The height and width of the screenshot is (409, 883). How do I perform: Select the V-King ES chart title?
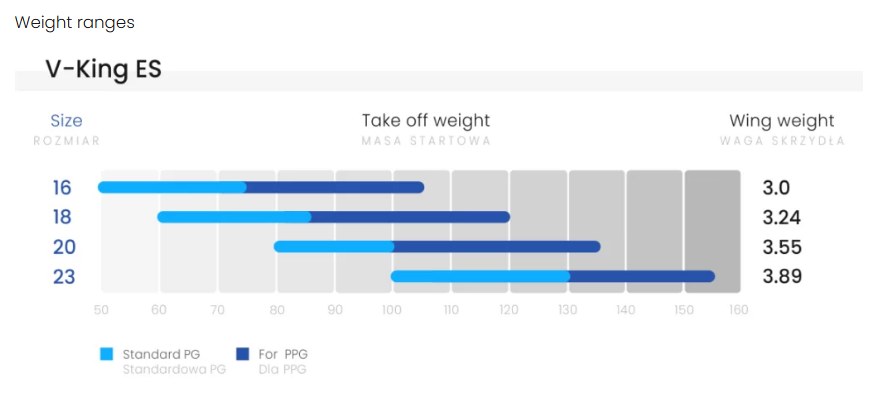(x=103, y=69)
